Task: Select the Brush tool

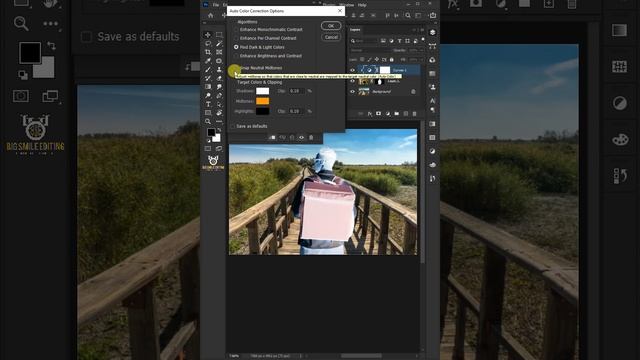Action: [x=208, y=69]
